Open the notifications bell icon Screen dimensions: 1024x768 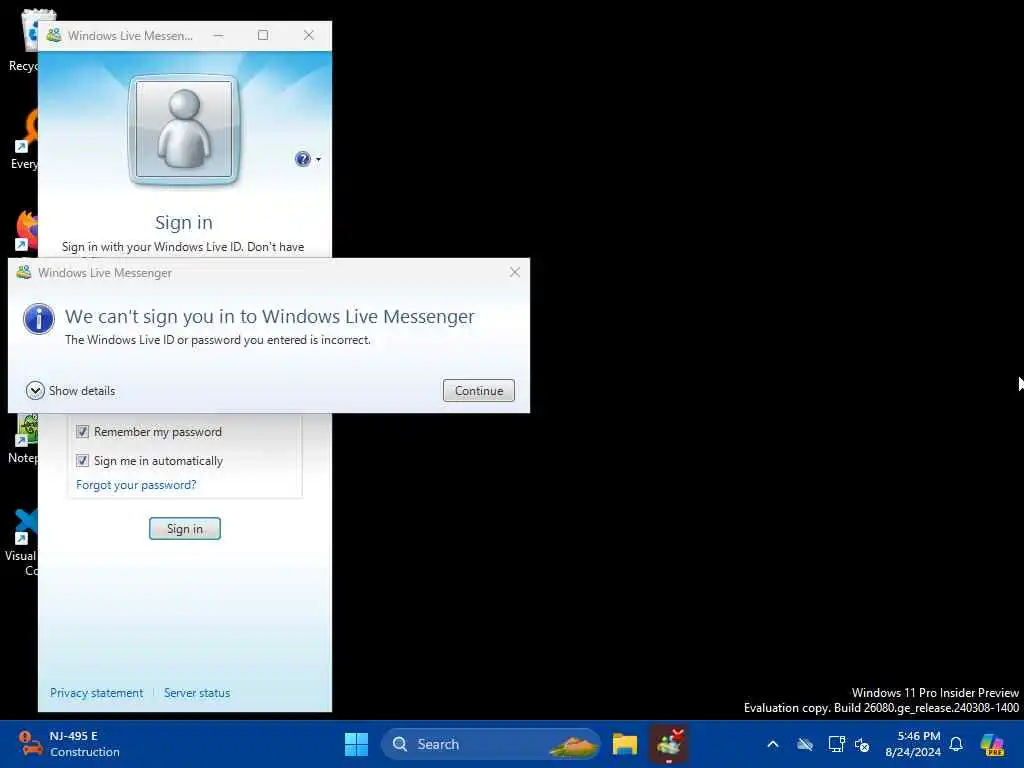tap(956, 744)
